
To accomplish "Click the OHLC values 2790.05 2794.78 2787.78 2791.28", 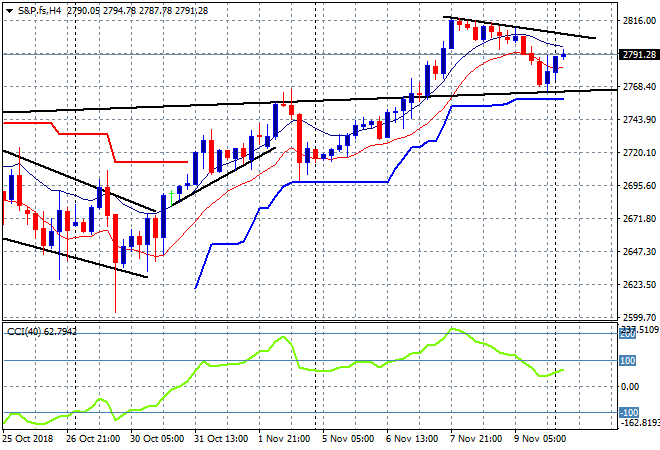I will (137, 11).
